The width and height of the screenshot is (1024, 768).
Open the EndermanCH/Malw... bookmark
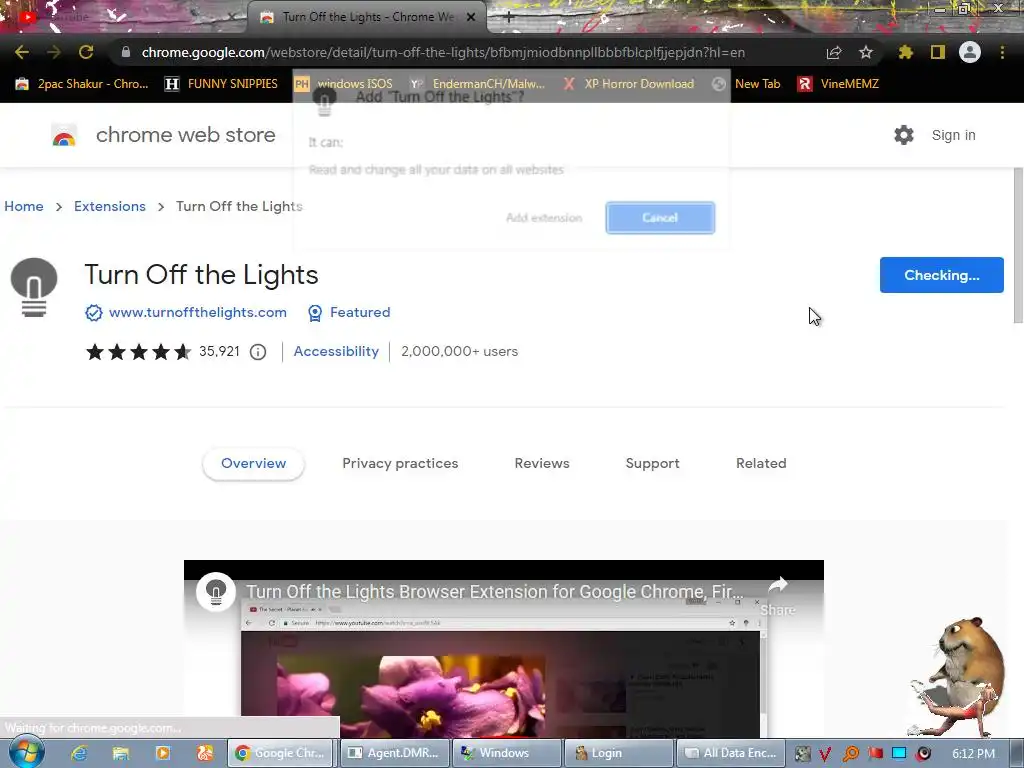(x=477, y=84)
